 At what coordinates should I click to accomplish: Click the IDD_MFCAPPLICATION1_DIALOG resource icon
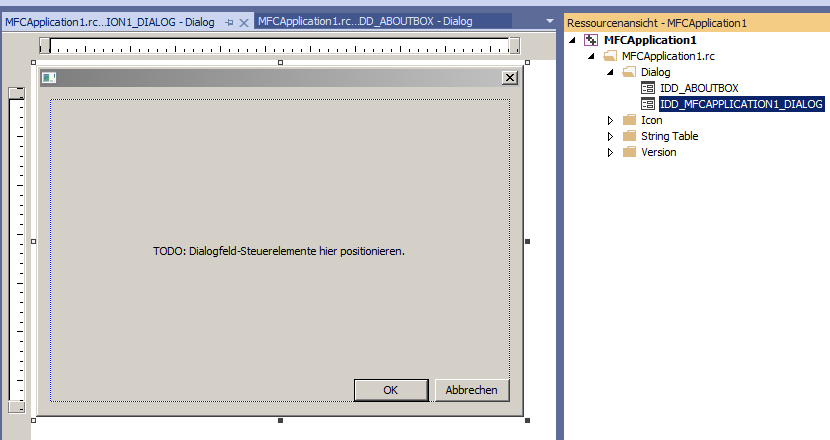click(648, 104)
